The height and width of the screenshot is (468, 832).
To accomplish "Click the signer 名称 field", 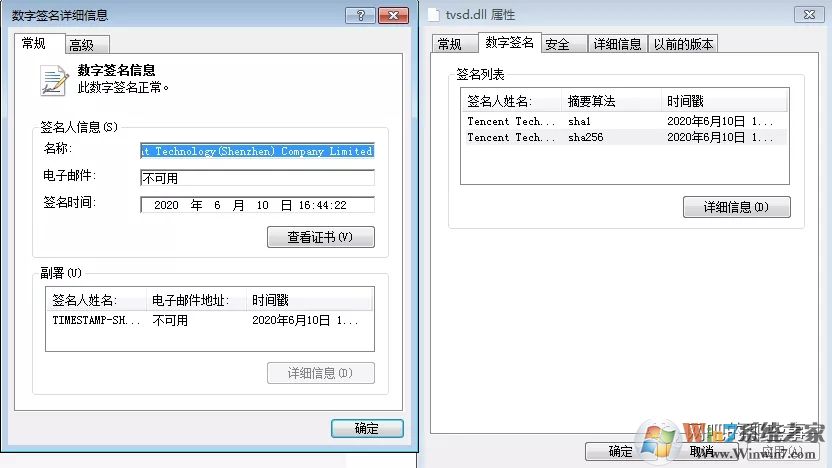I will coord(257,151).
